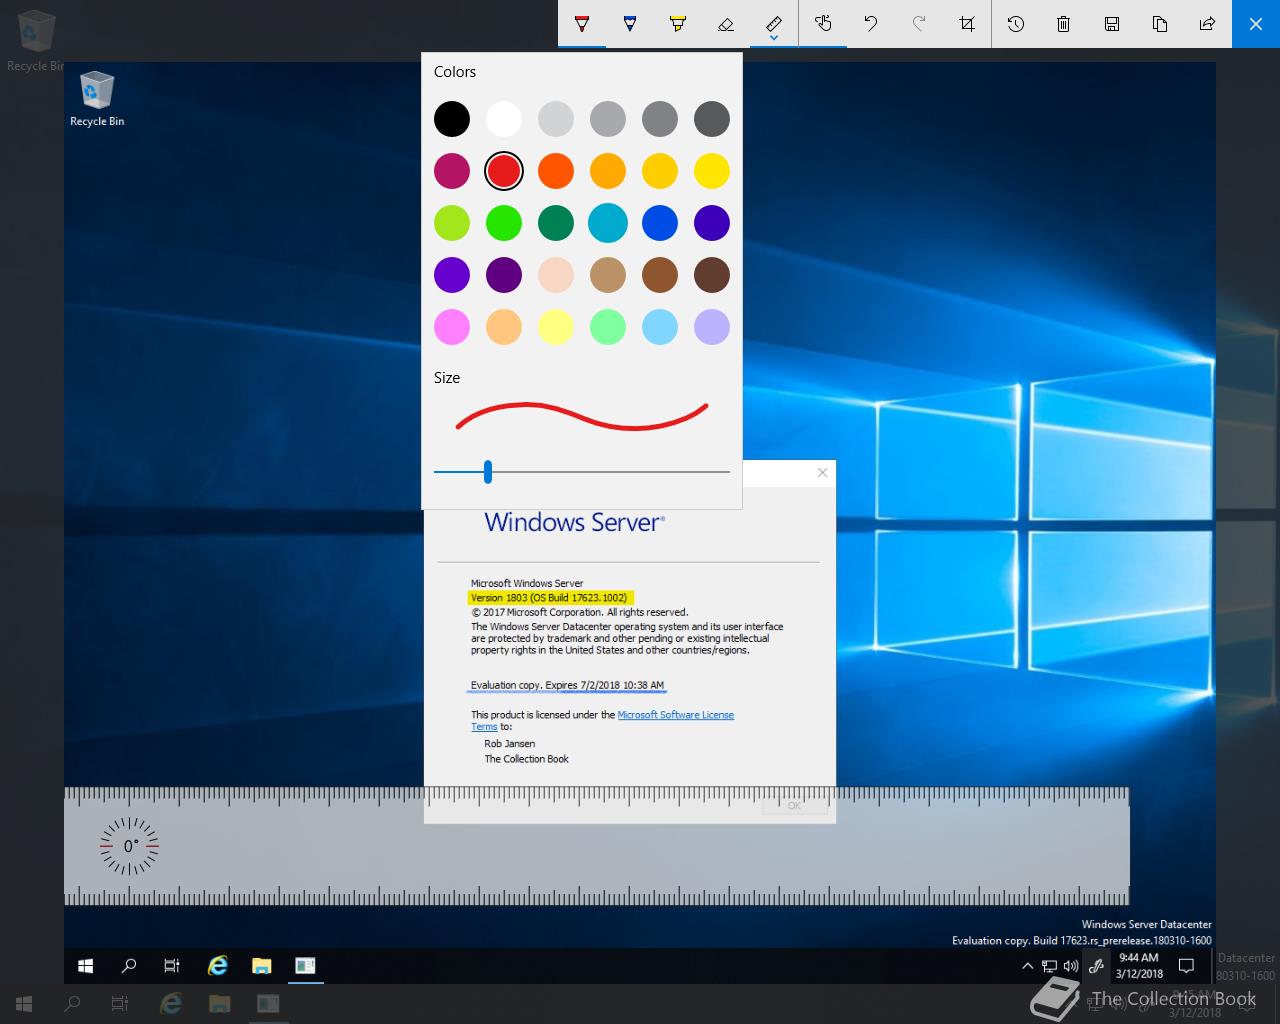Choose the orange-red color swatch
Screen dimensions: 1280x1024
556,171
